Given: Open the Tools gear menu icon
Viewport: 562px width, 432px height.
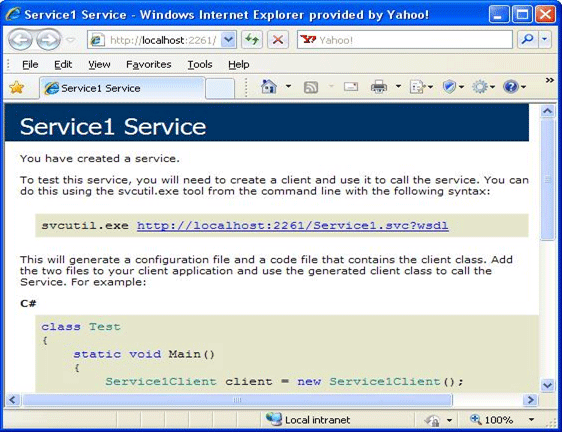Looking at the screenshot, I should pos(484,87).
